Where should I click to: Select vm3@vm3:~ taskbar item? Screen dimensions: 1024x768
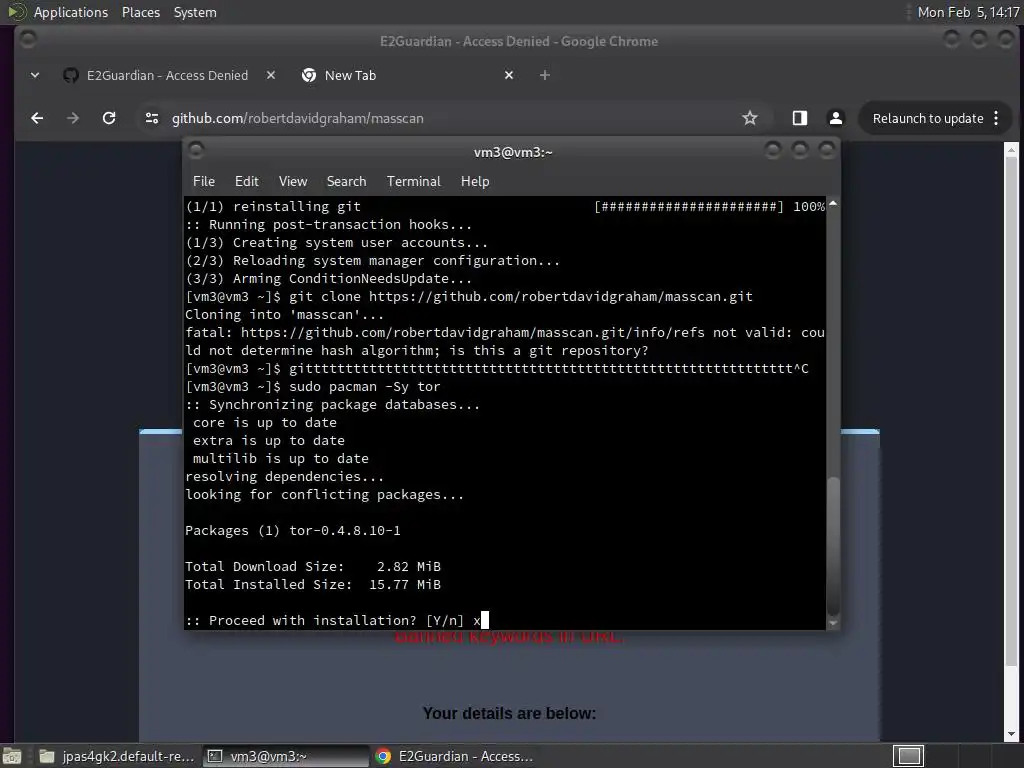pyautogui.click(x=286, y=756)
